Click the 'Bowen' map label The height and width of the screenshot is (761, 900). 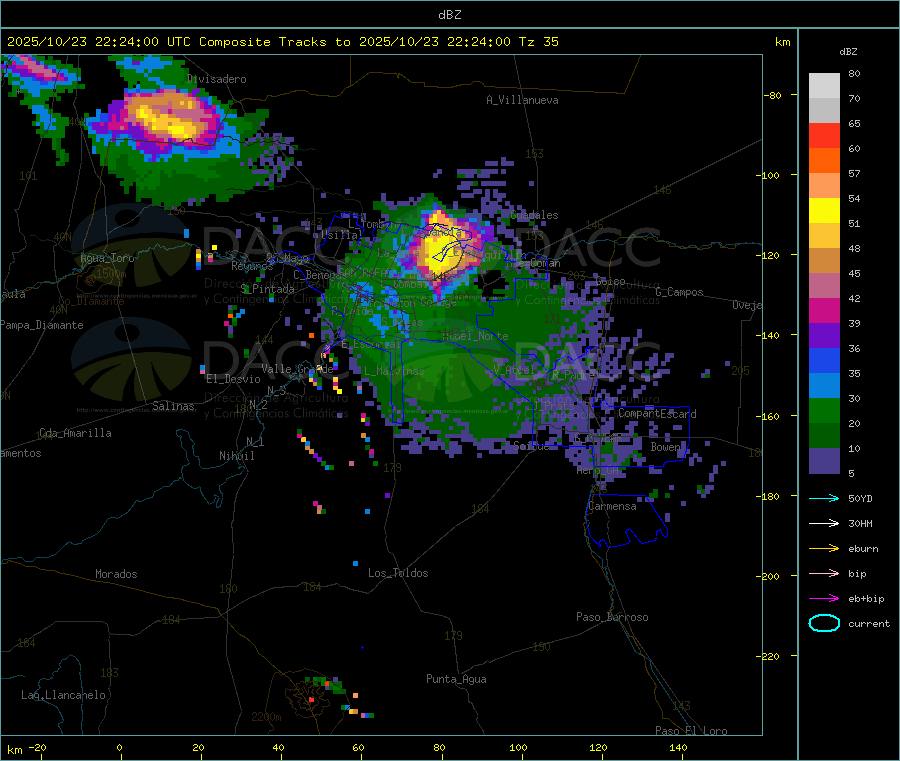point(666,446)
